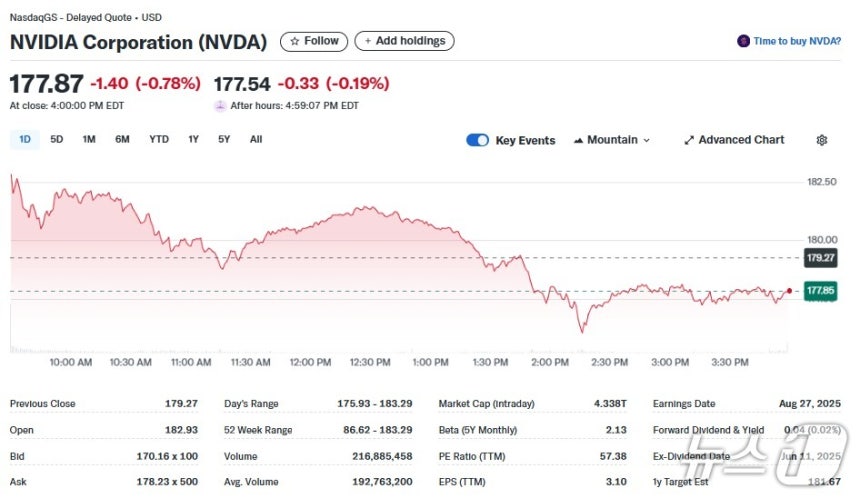Open the chart settings gear icon

pos(821,140)
